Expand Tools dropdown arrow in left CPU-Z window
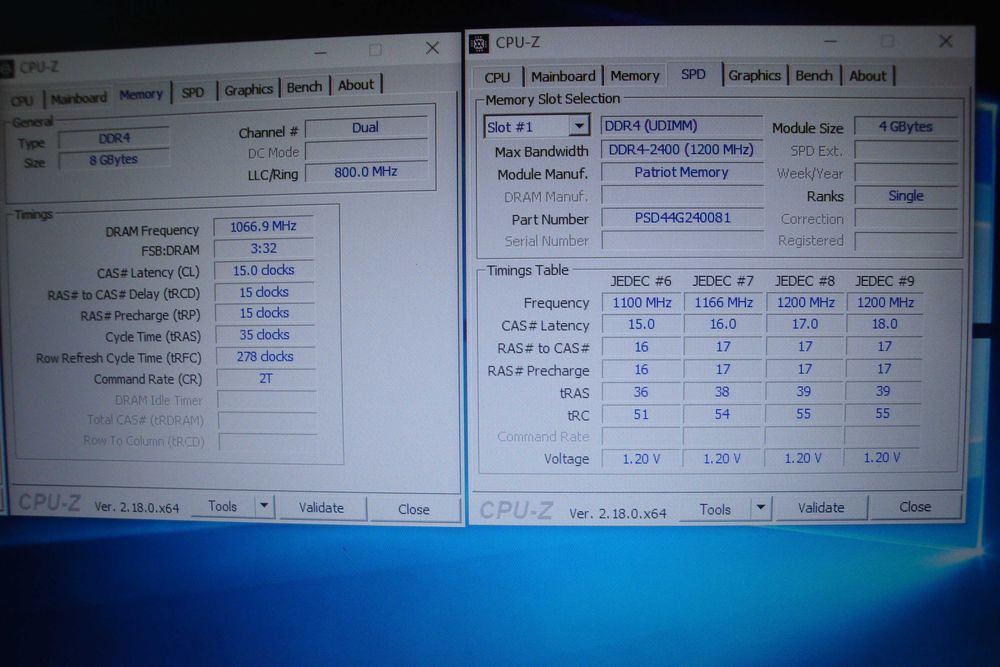Screen dimensions: 1000x667 tap(264, 507)
